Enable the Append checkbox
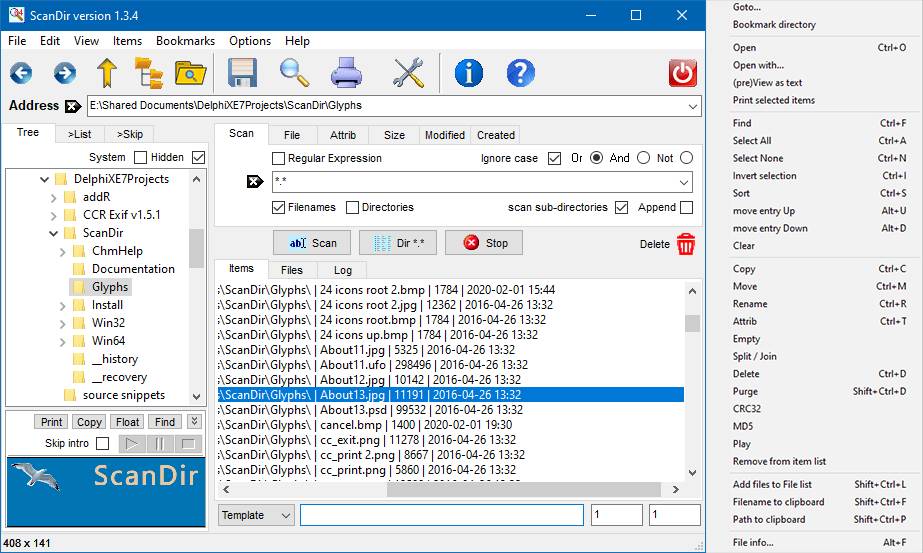923x553 pixels. tap(686, 207)
